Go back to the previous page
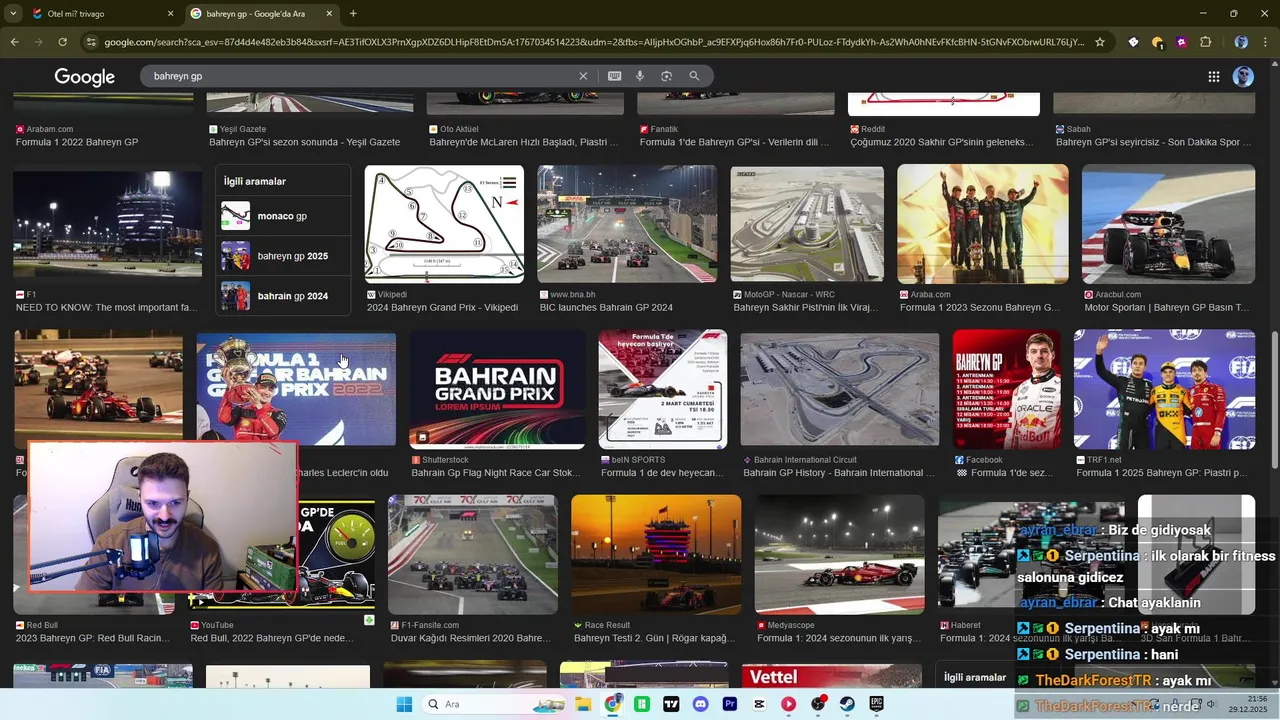1280x720 pixels. 14,42
